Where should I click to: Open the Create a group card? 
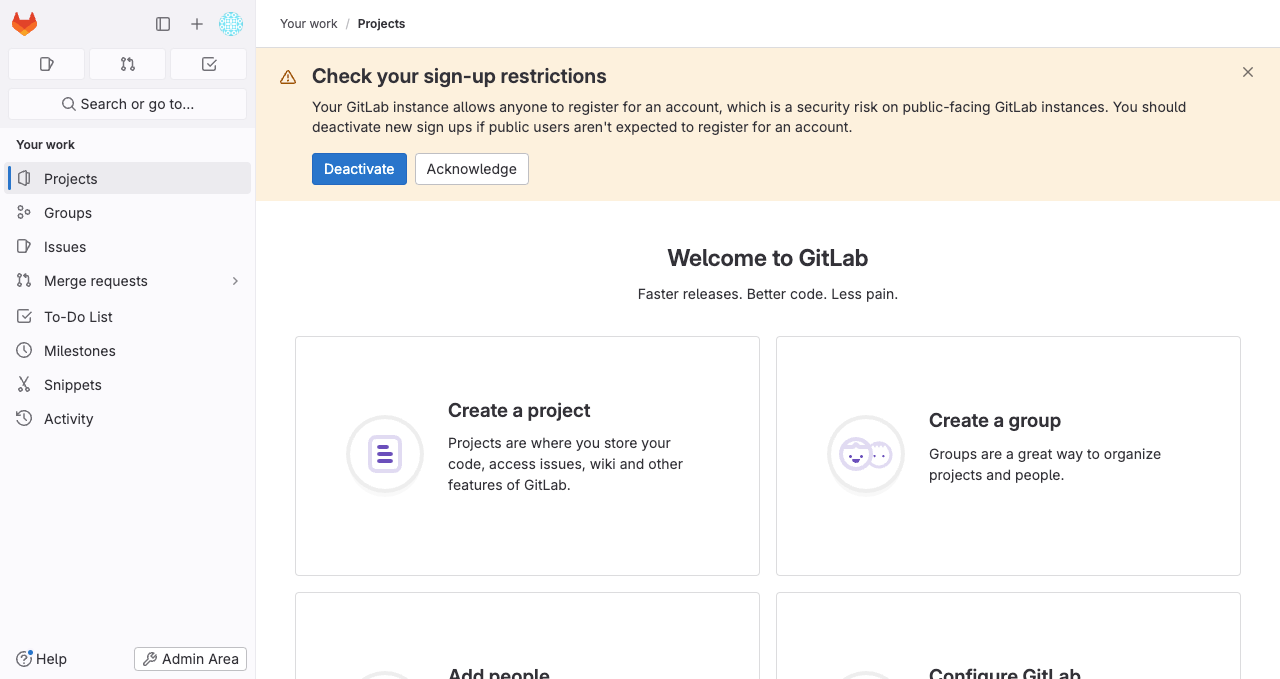(1008, 456)
